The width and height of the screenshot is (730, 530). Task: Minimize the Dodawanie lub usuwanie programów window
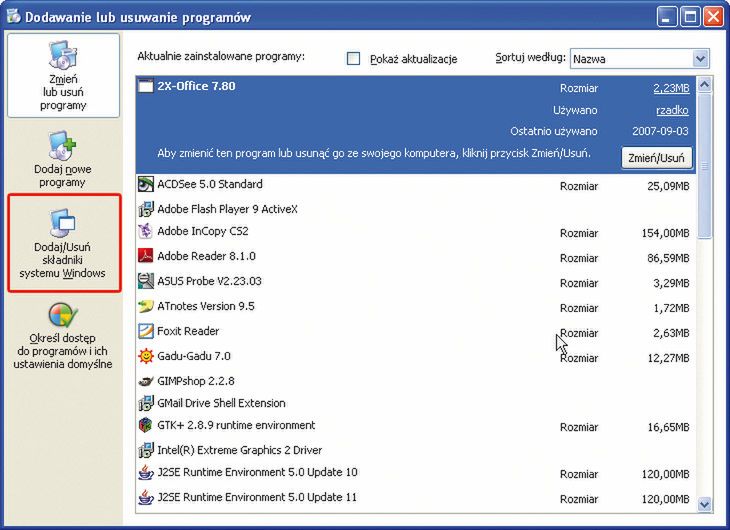click(667, 17)
